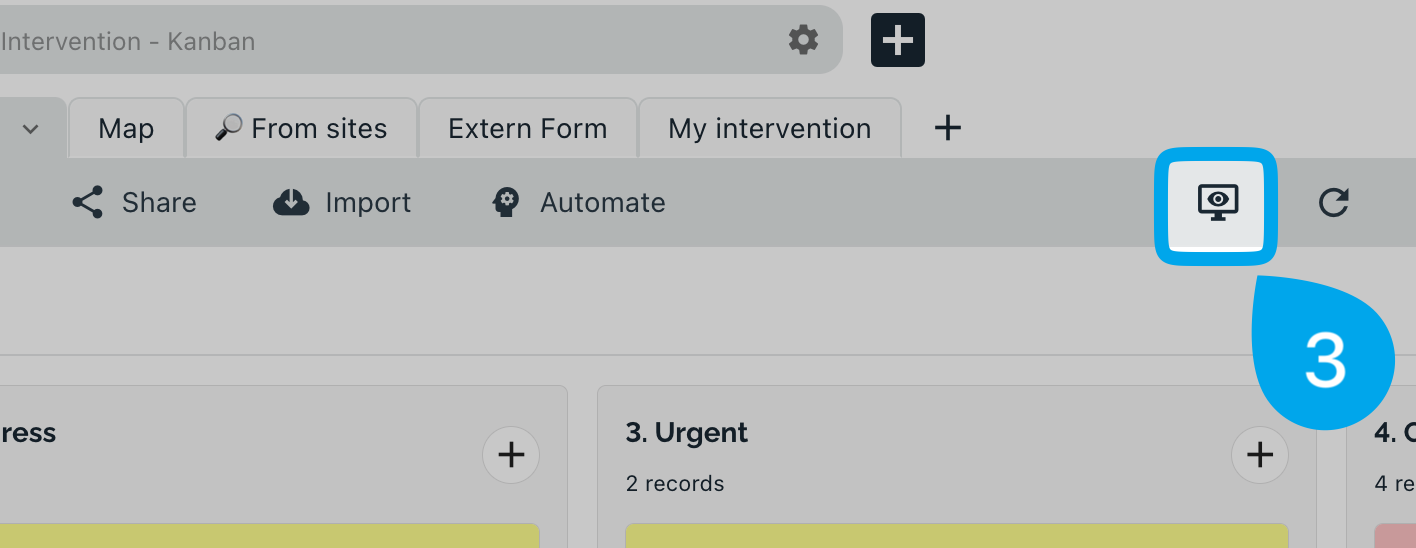Select the Extern Form tab
This screenshot has width=1416, height=548.
click(x=528, y=128)
